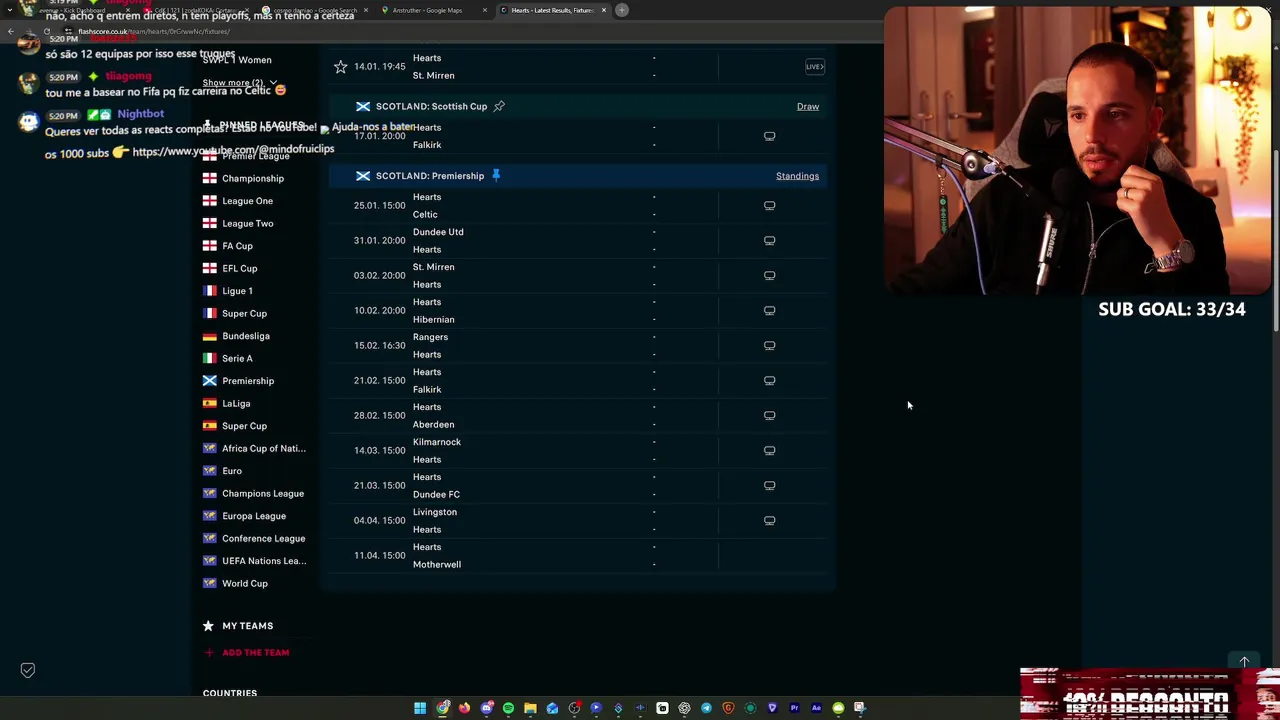Viewport: 1280px width, 720px height.
Task: Open Champions League pinned league
Action: point(263,494)
